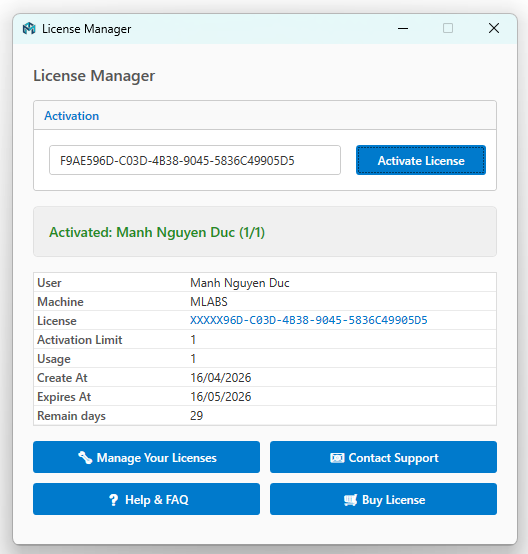Select the User value 'Manh Nguyen Duc' in the table
Screen dimensions: 528x554
point(240,283)
